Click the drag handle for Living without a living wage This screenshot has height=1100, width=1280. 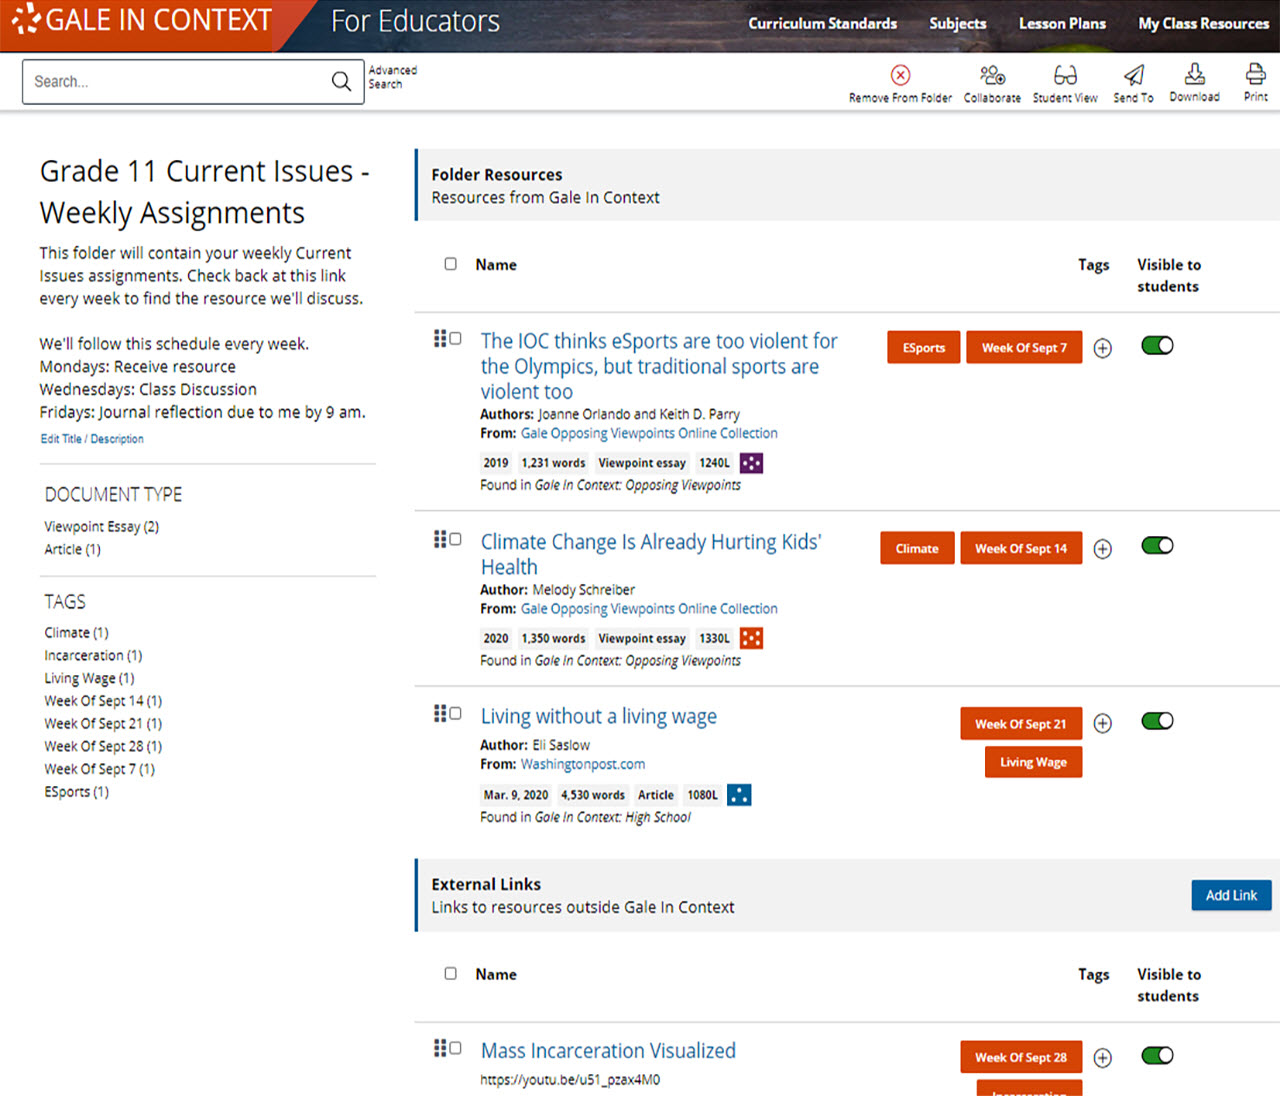439,713
